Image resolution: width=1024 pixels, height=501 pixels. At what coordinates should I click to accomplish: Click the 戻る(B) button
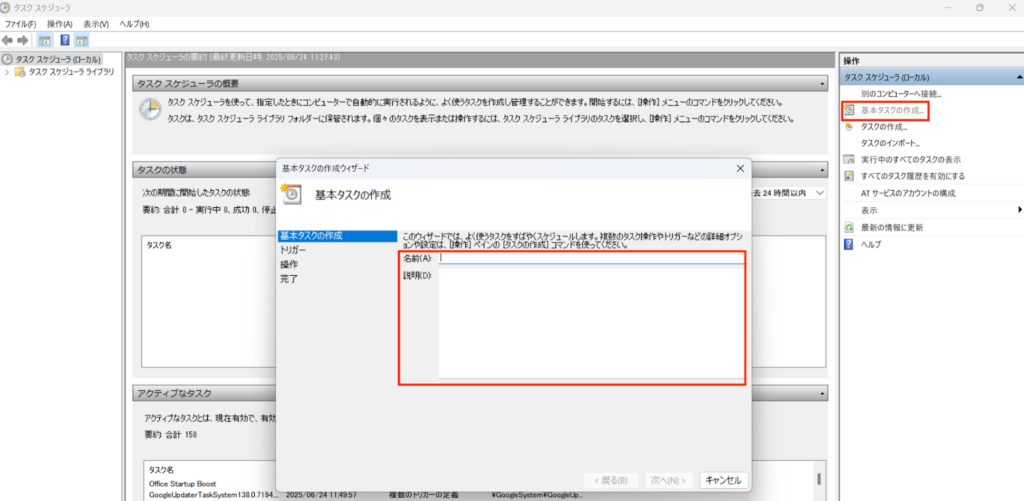point(611,480)
